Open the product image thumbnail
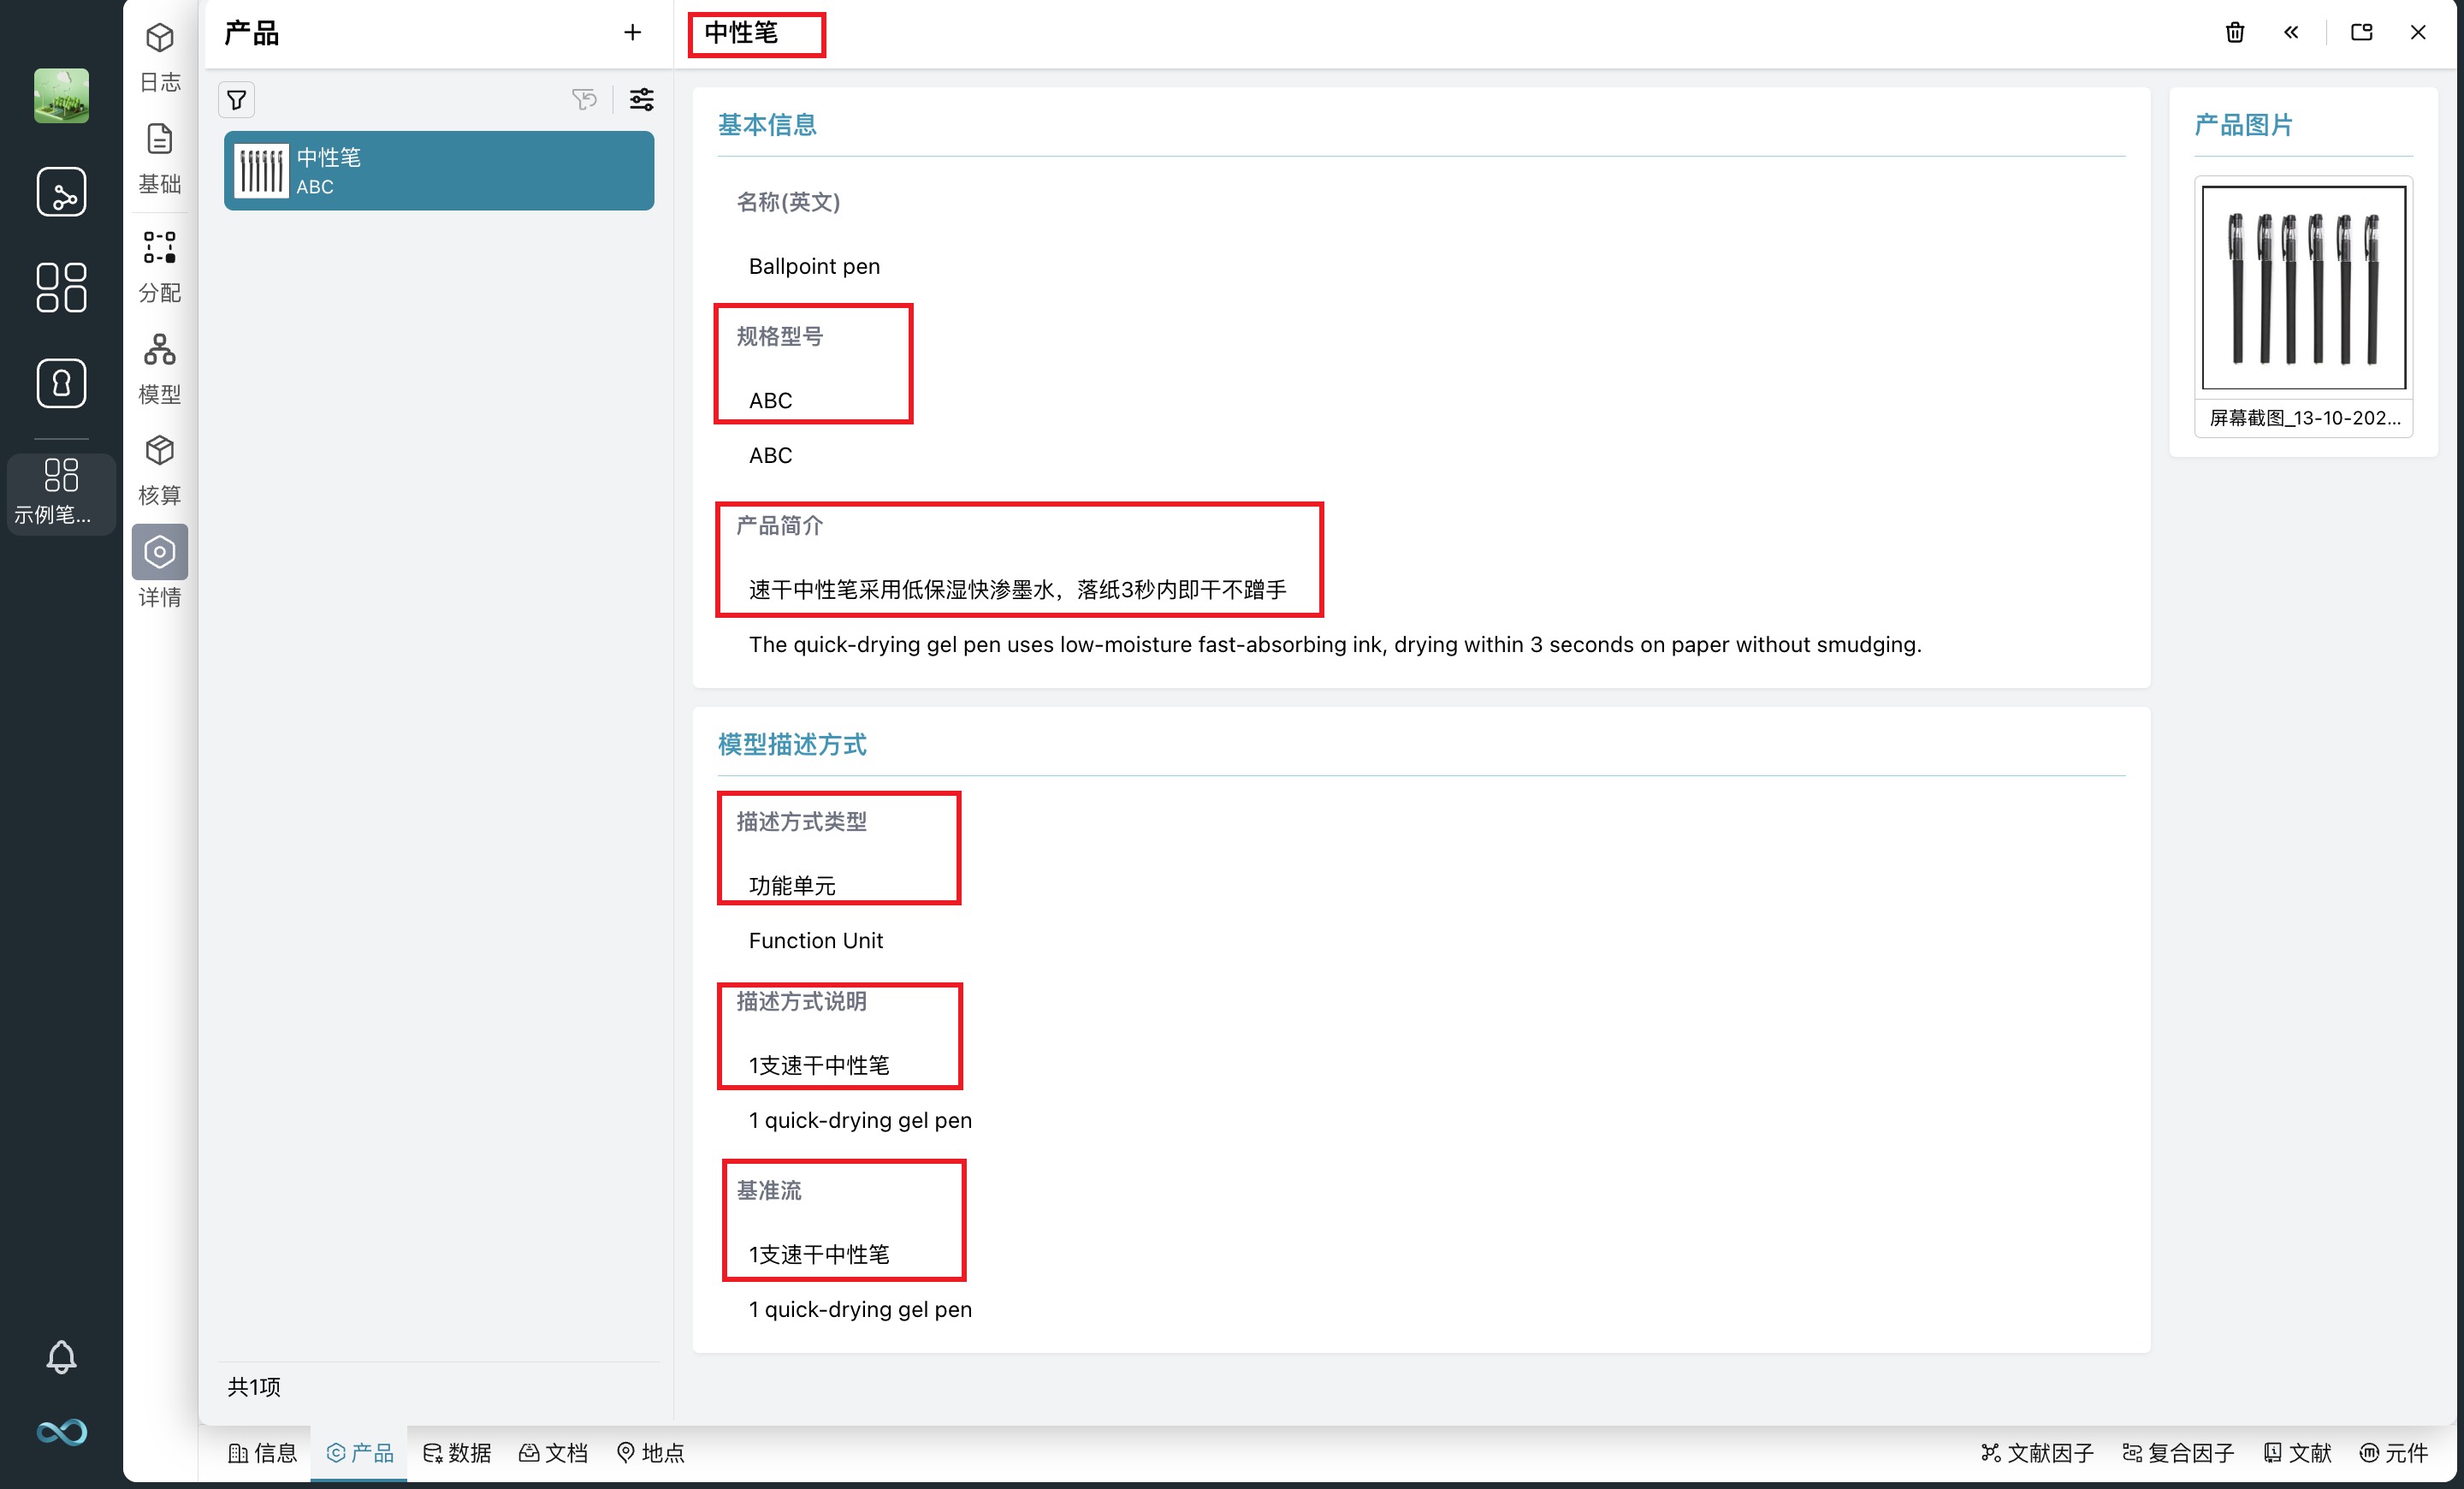 pos(2303,288)
